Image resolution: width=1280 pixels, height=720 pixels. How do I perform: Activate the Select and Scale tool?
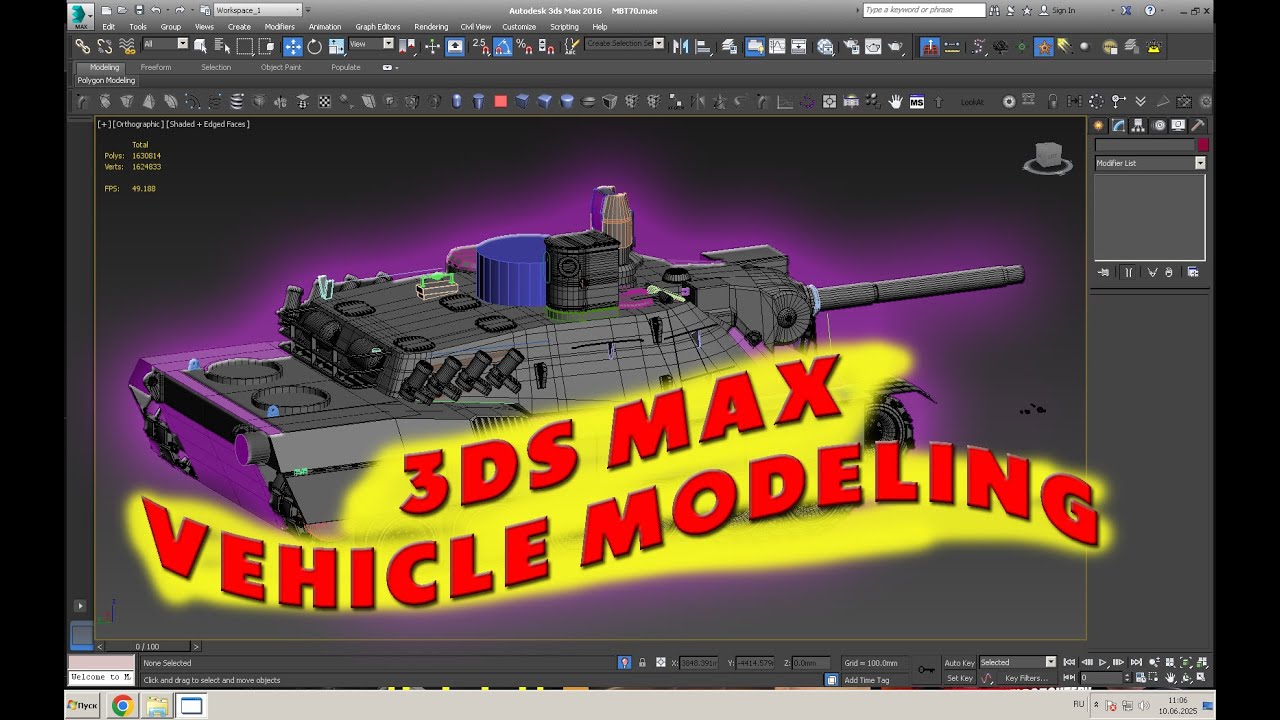(x=336, y=46)
